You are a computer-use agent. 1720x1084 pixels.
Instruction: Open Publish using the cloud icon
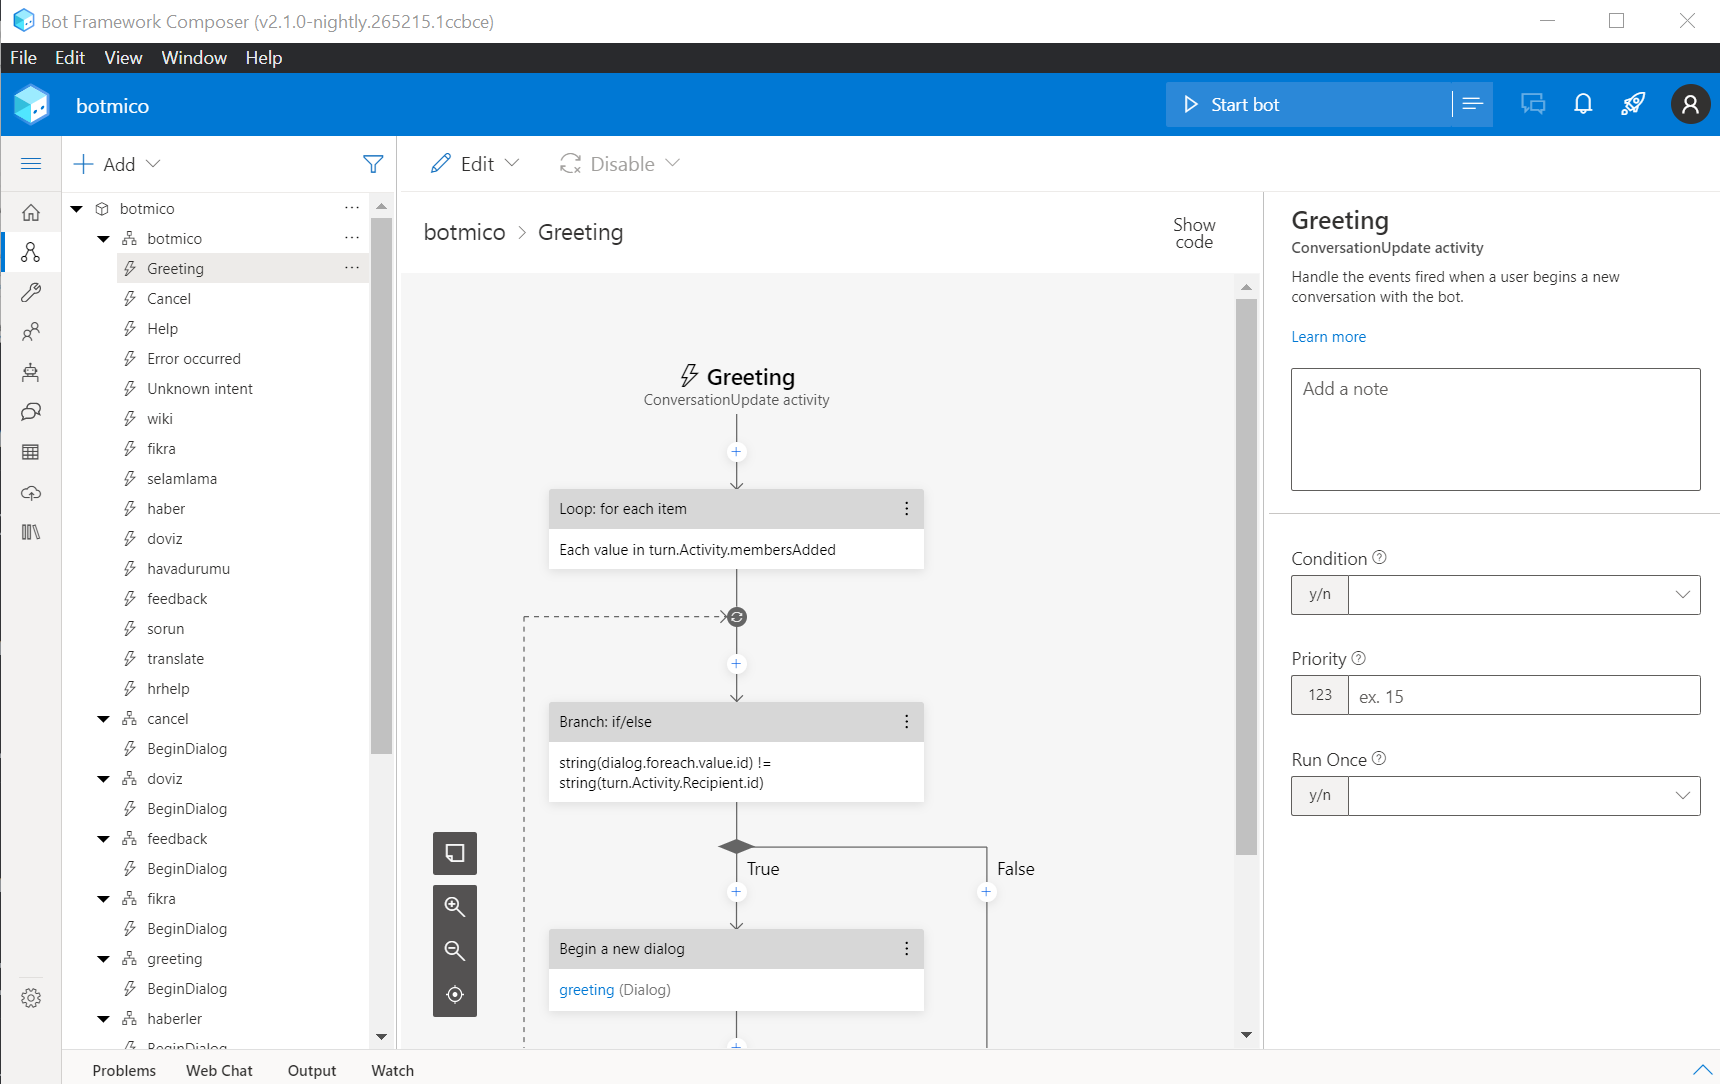point(31,492)
